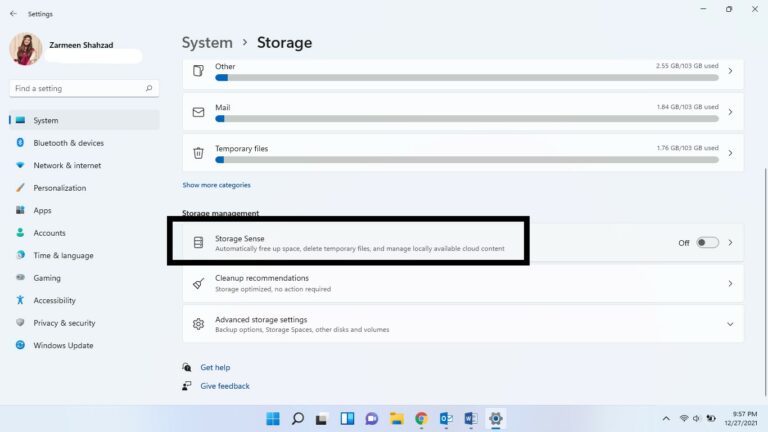Click the Give feedback person icon
The height and width of the screenshot is (432, 768).
(187, 385)
